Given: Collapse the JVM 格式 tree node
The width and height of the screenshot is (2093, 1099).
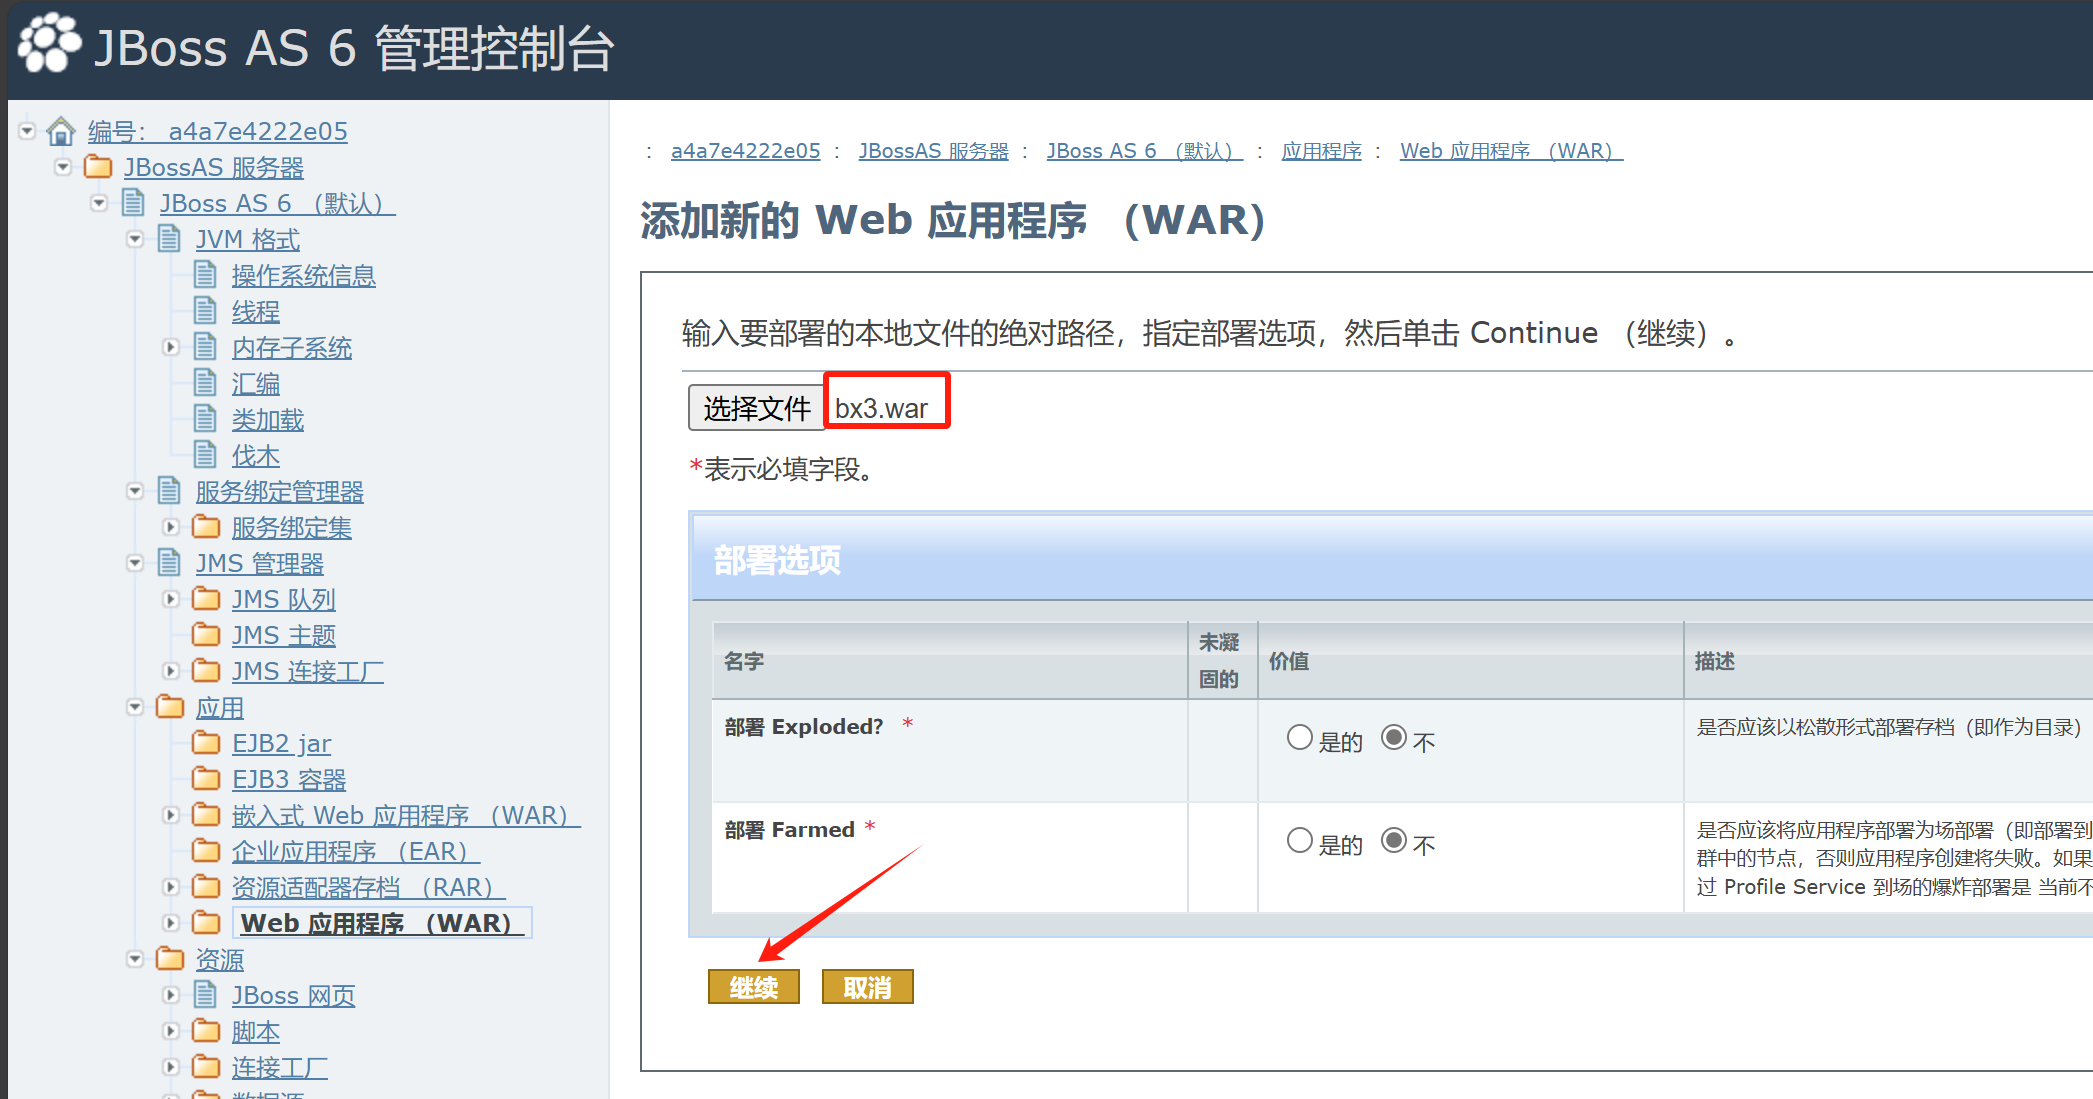Looking at the screenshot, I should coord(135,238).
